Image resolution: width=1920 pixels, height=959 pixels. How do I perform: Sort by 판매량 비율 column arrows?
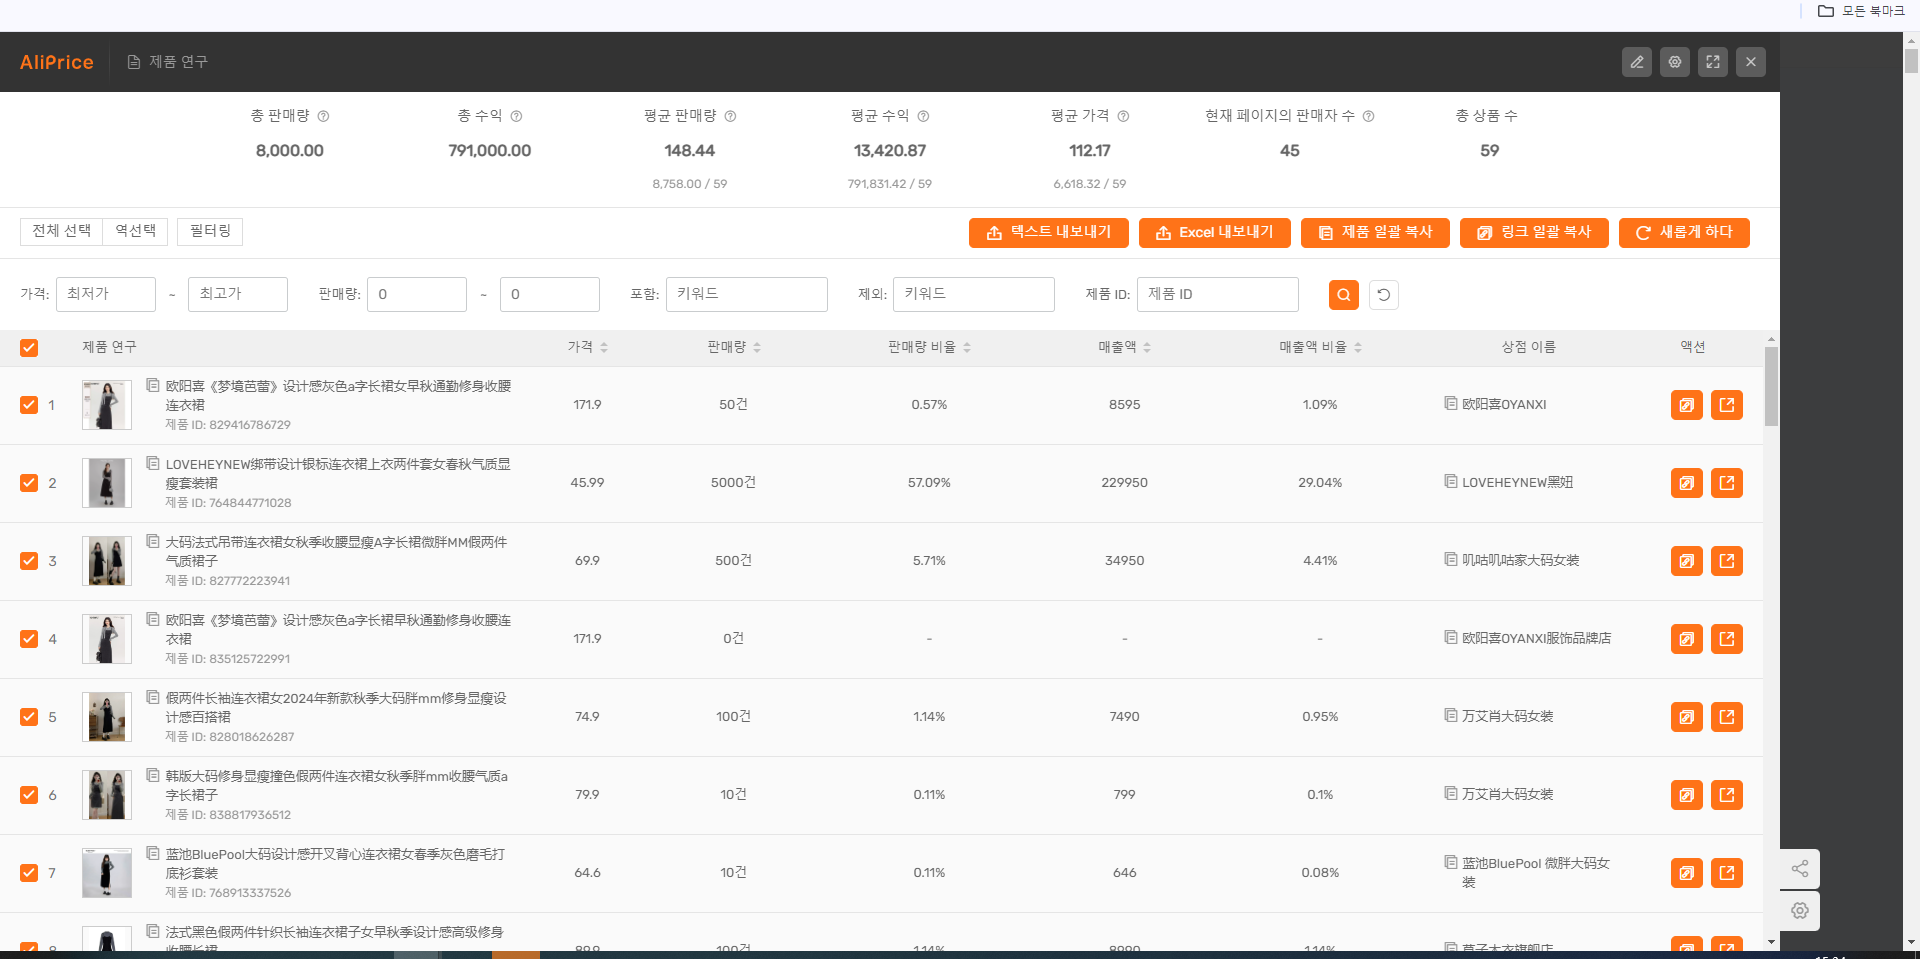967,348
